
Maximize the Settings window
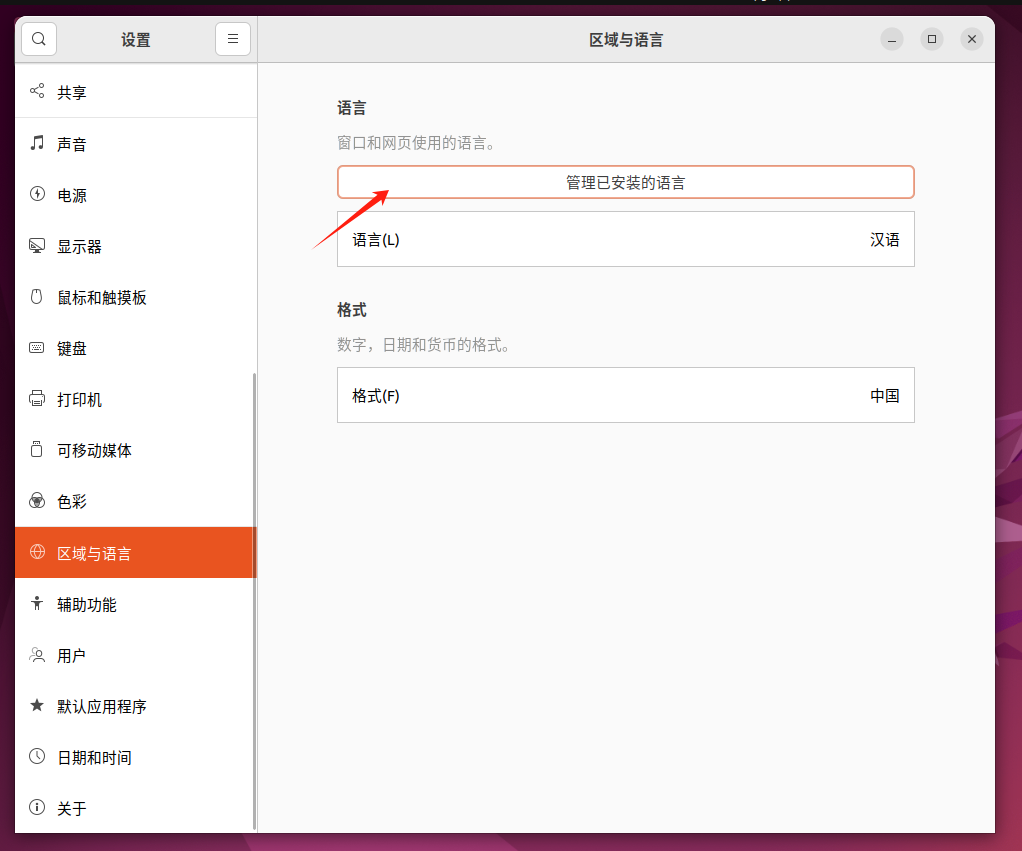point(932,39)
